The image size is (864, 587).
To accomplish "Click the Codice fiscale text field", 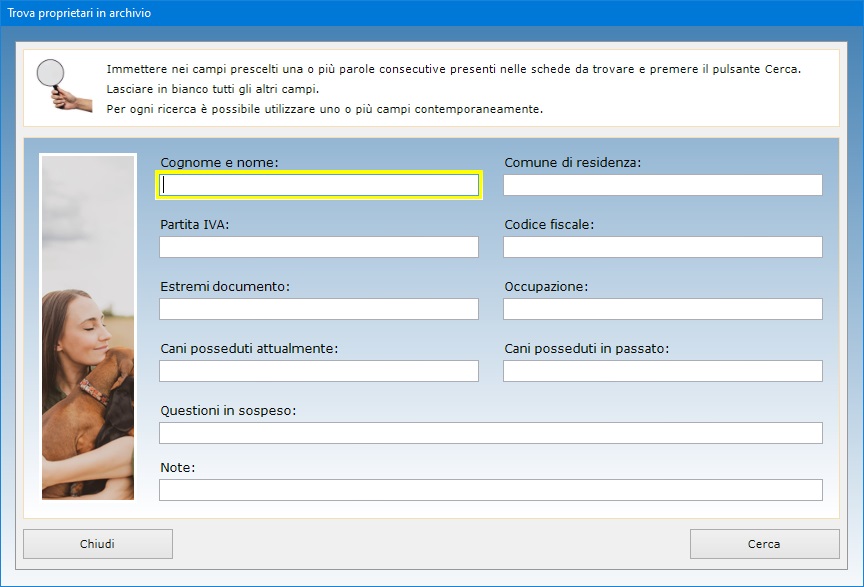I will (x=662, y=247).
